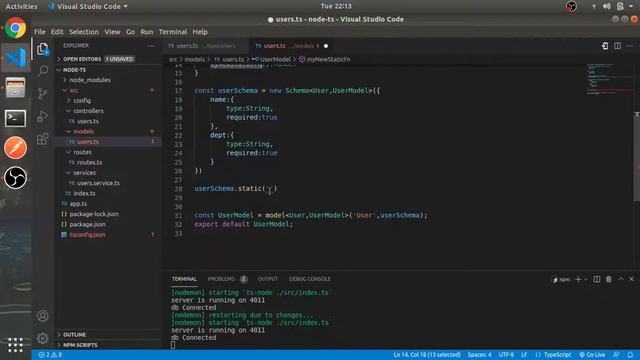The image size is (640, 360).
Task: Open Explorer panel More Actions ellipsis
Action: (x=151, y=46)
